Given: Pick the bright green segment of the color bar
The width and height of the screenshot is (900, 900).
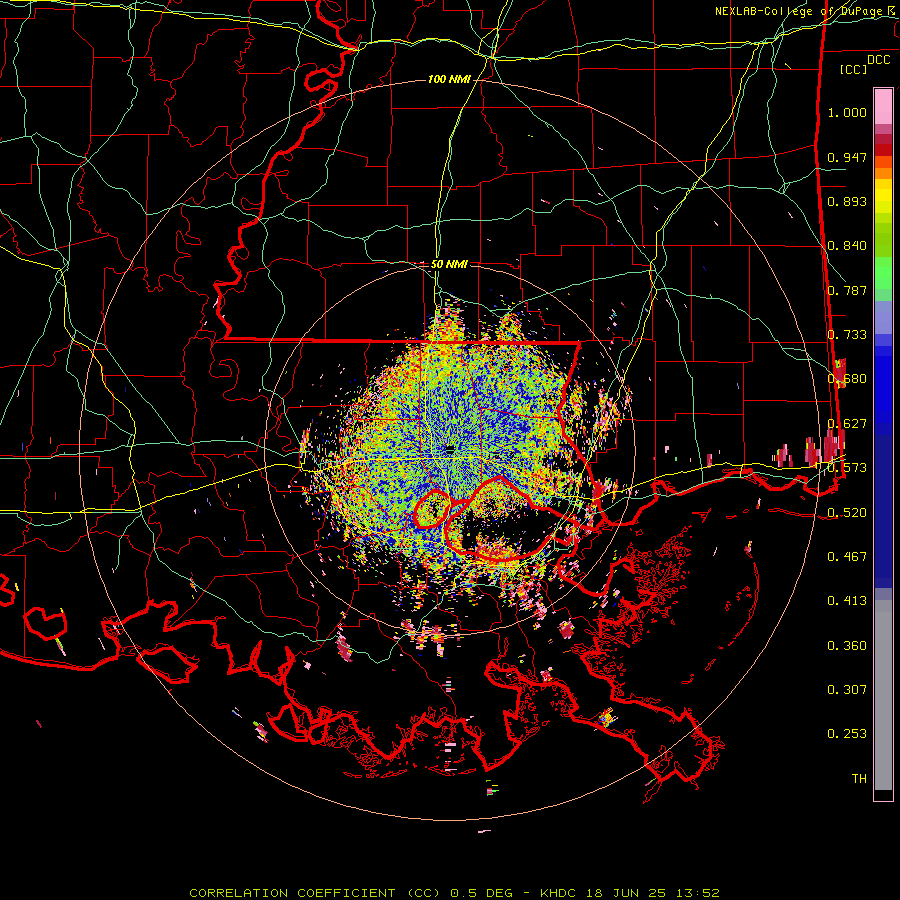Looking at the screenshot, I should [883, 273].
